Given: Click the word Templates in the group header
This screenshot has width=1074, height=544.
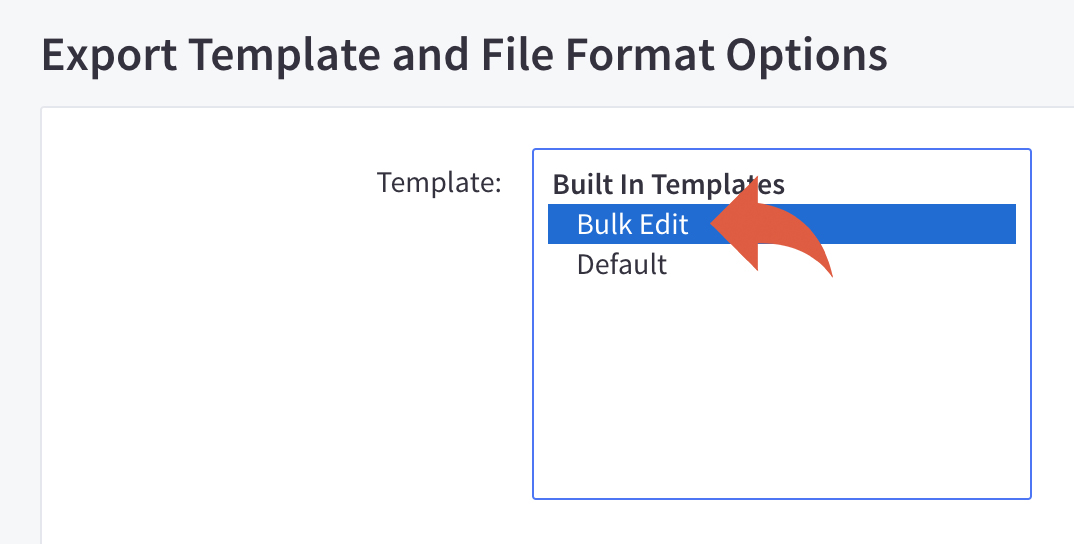Looking at the screenshot, I should coord(718,184).
